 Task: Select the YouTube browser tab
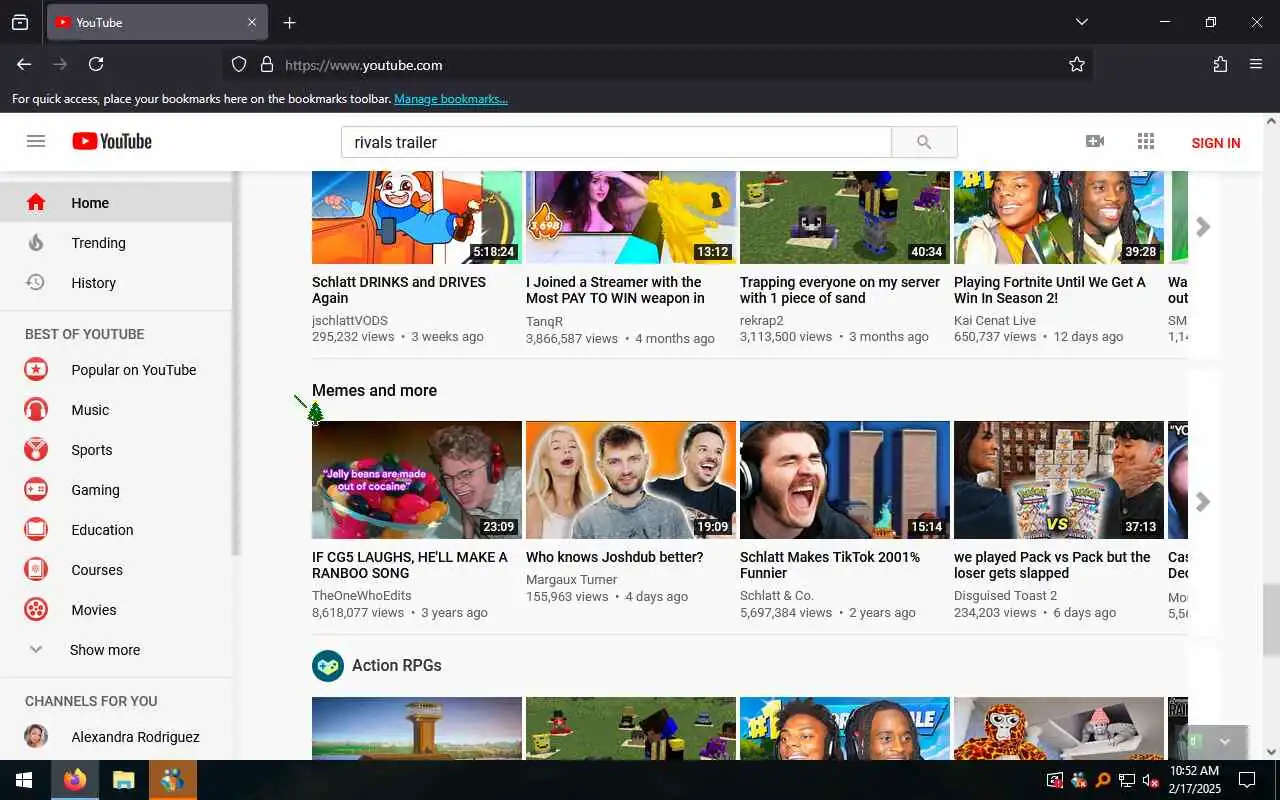click(x=157, y=22)
